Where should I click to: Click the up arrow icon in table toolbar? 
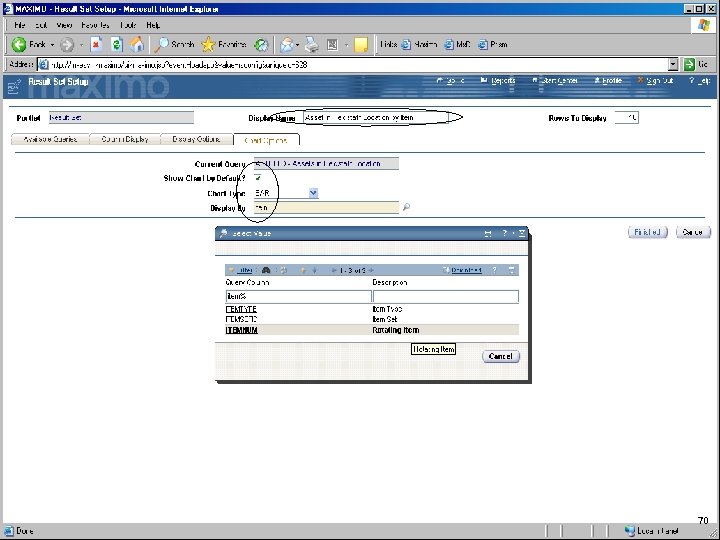pos(303,270)
